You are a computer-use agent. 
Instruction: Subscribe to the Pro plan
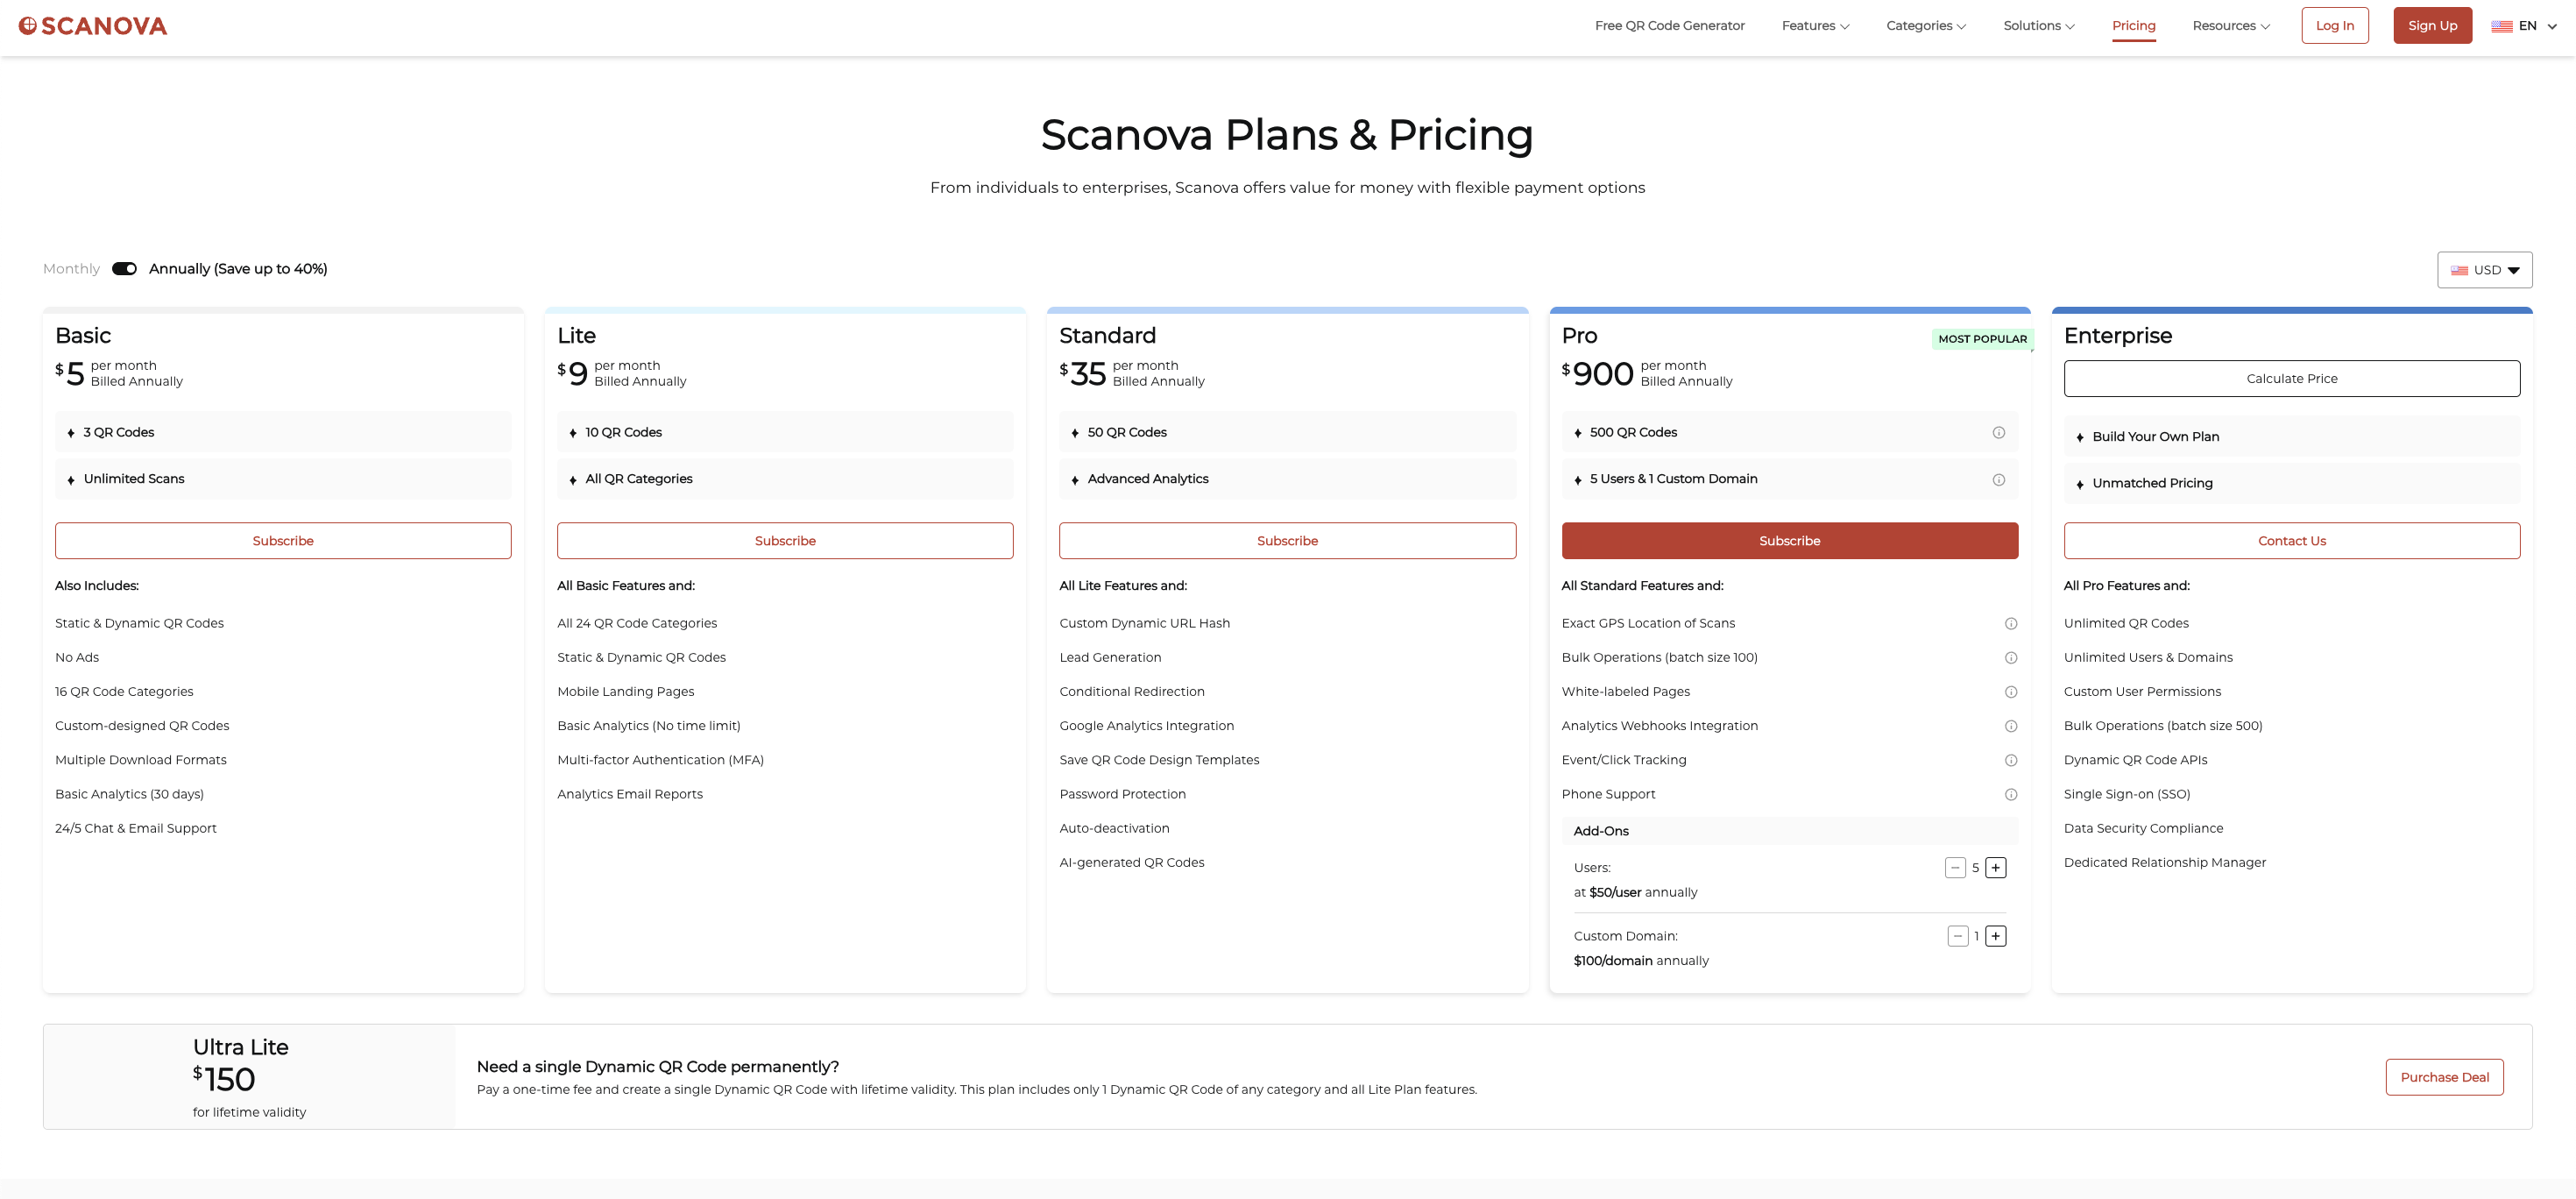point(1789,541)
